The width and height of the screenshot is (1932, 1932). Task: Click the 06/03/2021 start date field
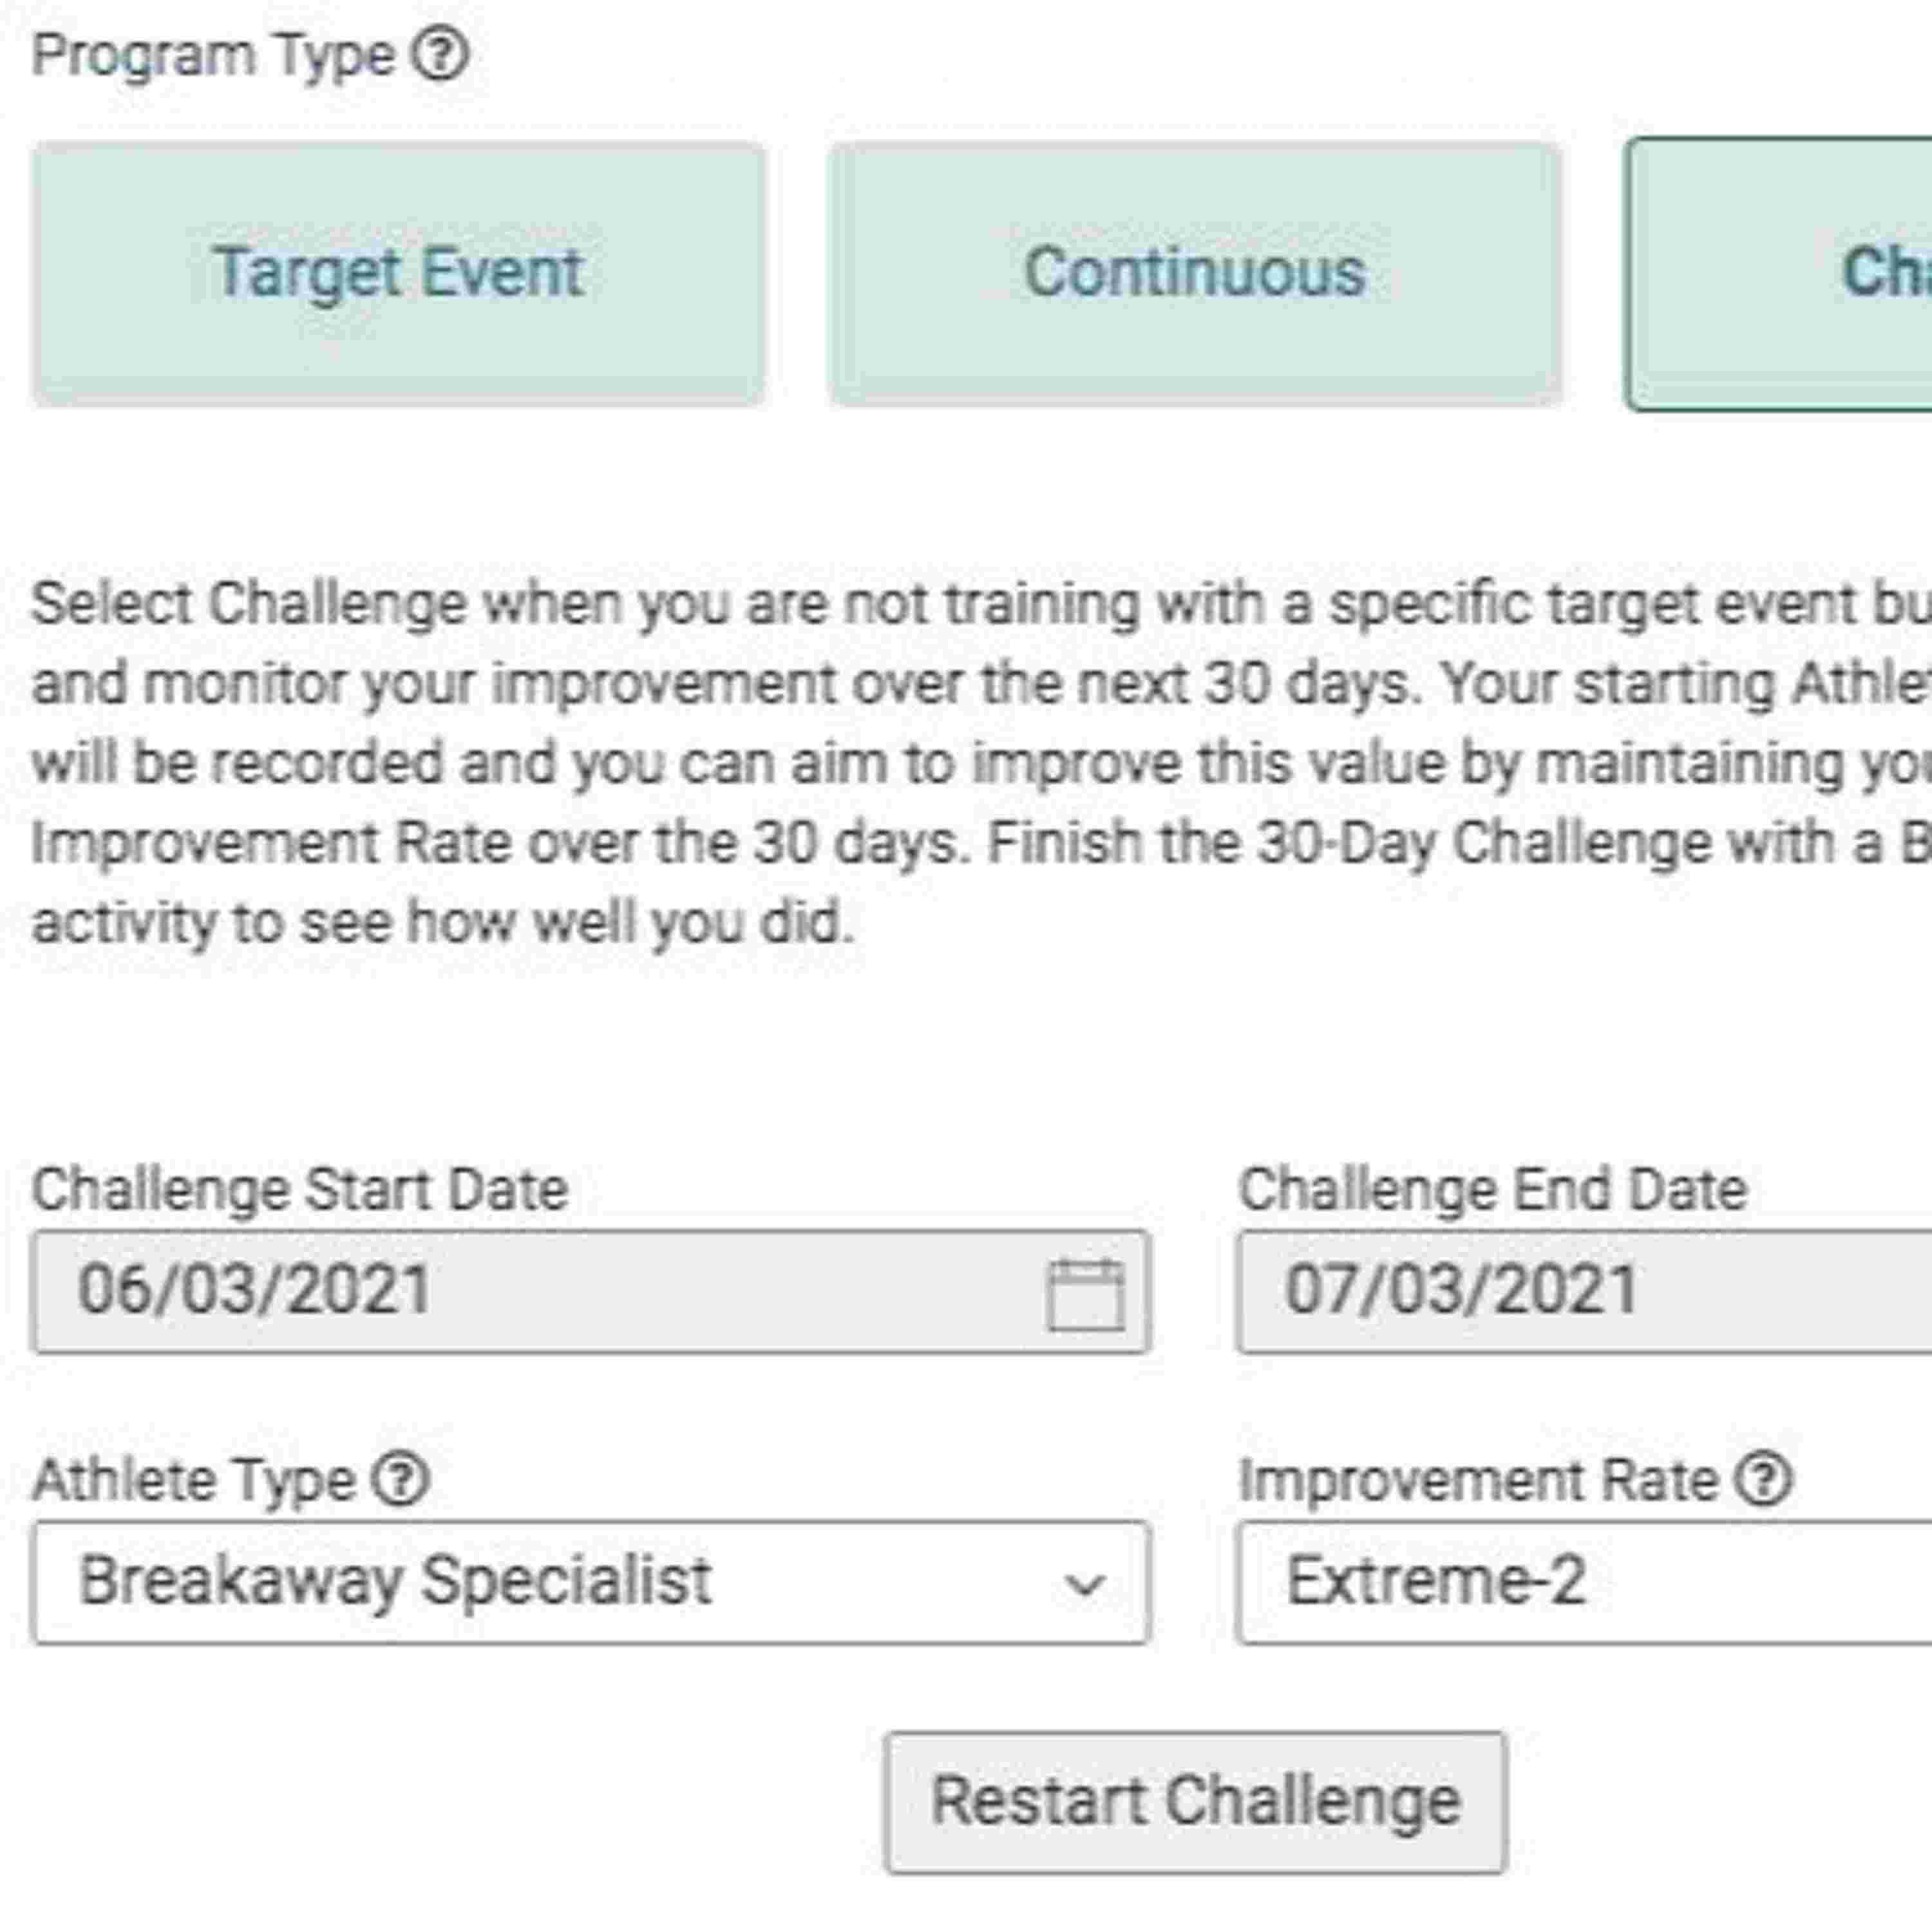point(540,1292)
